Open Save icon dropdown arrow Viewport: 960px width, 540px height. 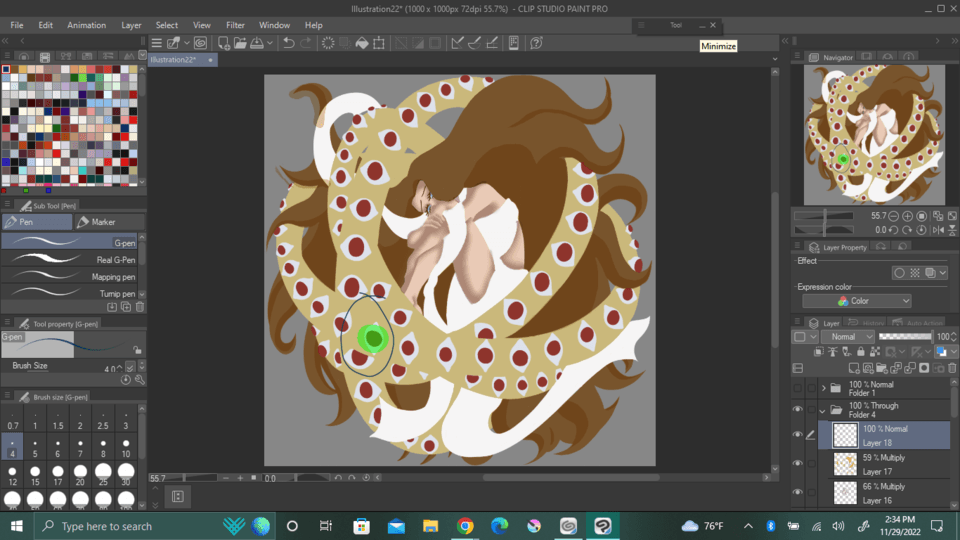coord(269,43)
